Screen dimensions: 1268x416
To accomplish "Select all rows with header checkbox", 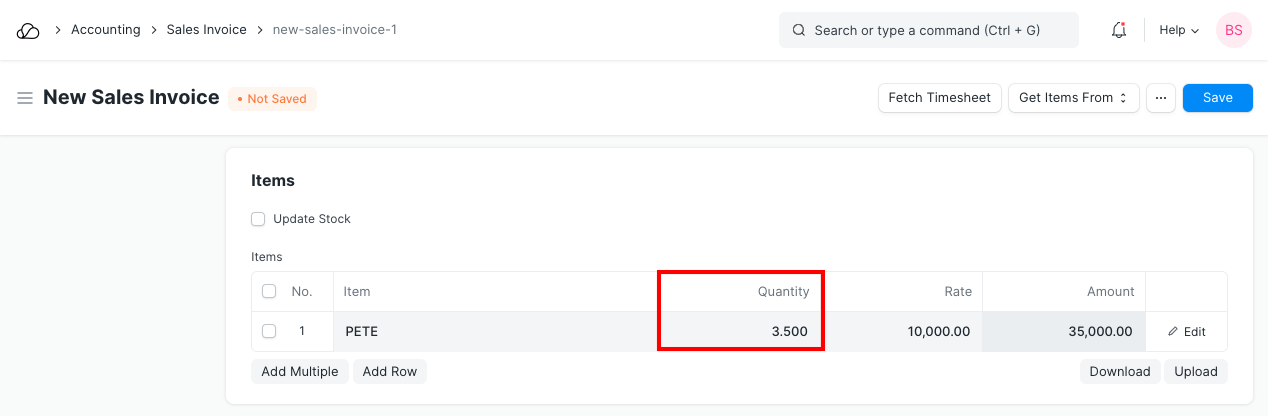I will (268, 292).
